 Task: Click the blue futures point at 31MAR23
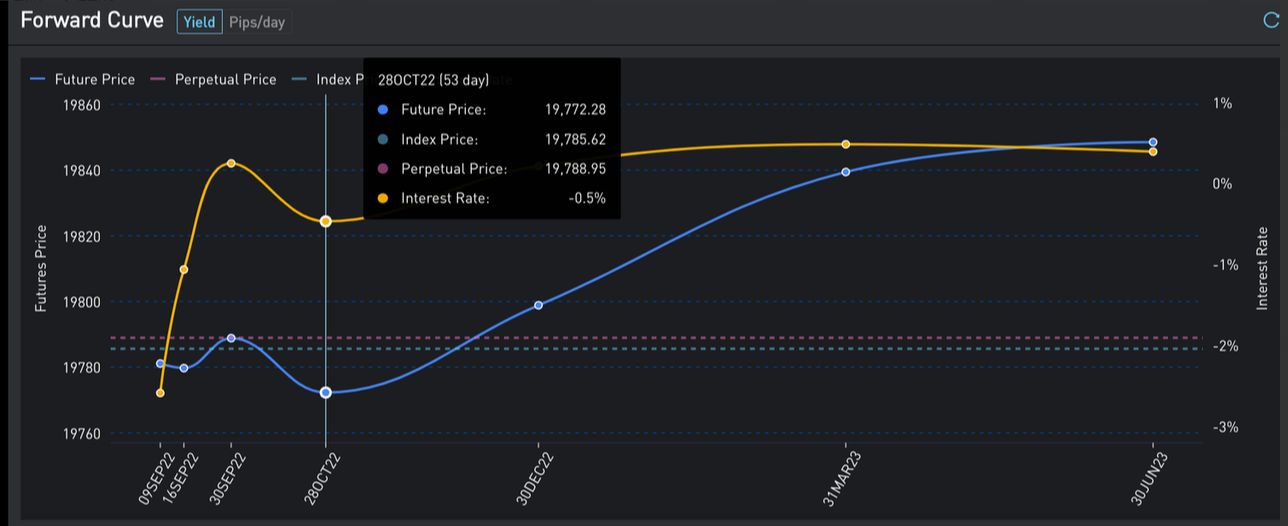(x=845, y=172)
